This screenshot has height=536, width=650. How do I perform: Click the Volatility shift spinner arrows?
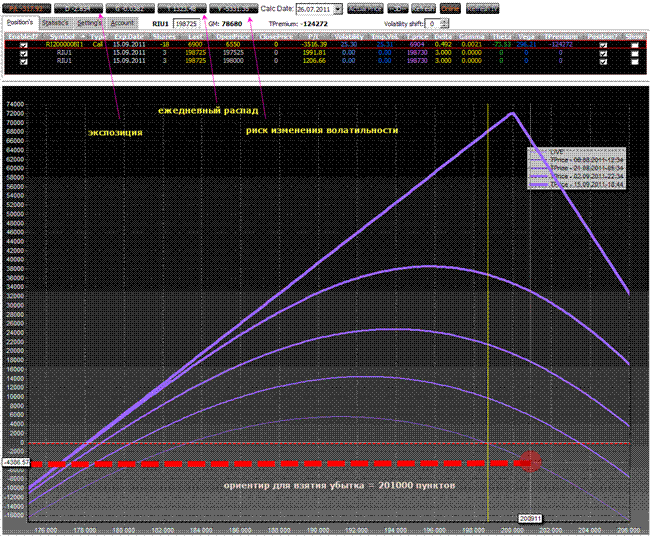(444, 24)
